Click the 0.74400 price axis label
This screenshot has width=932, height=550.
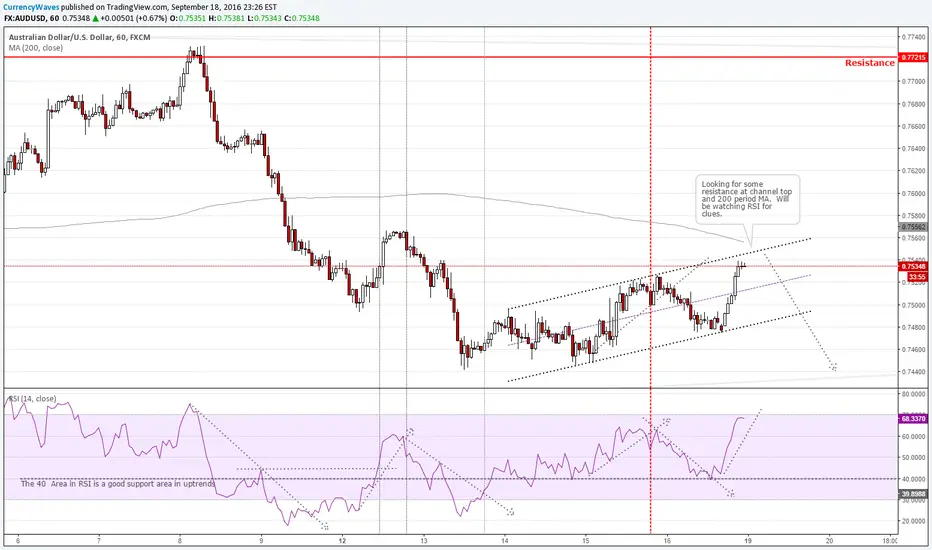point(914,372)
